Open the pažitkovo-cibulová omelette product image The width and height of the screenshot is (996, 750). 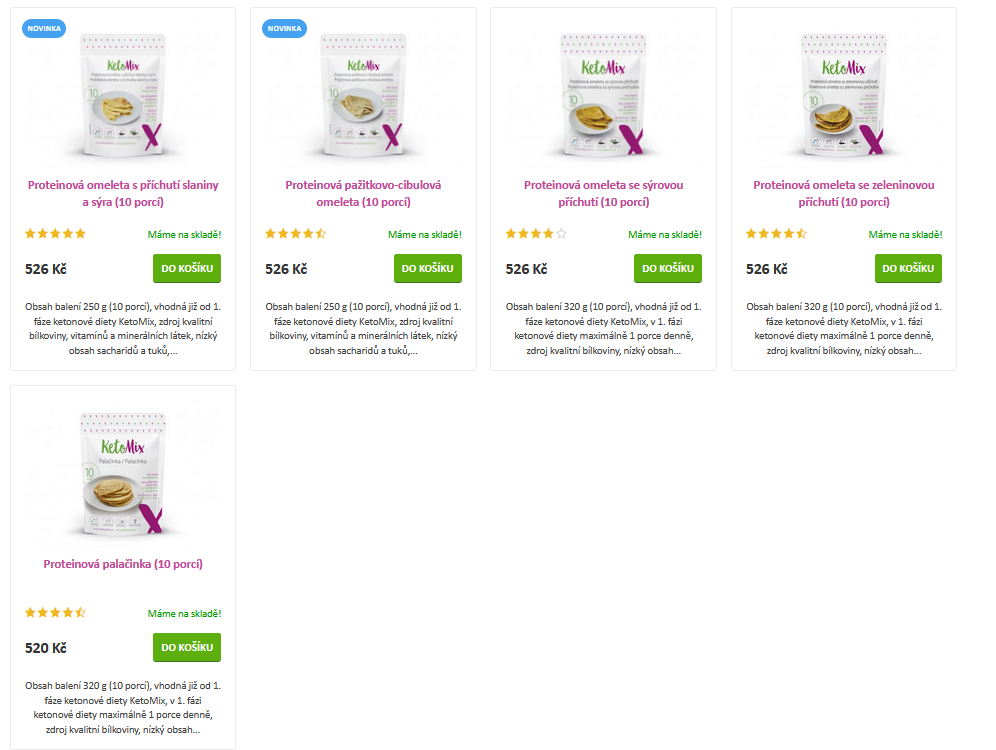(363, 95)
